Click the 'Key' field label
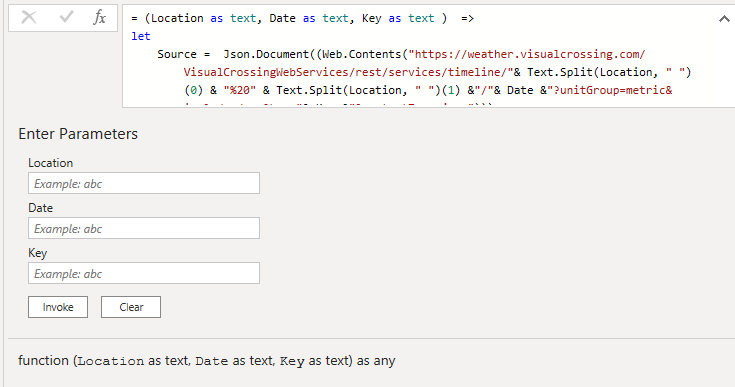The width and height of the screenshot is (735, 387). point(38,253)
